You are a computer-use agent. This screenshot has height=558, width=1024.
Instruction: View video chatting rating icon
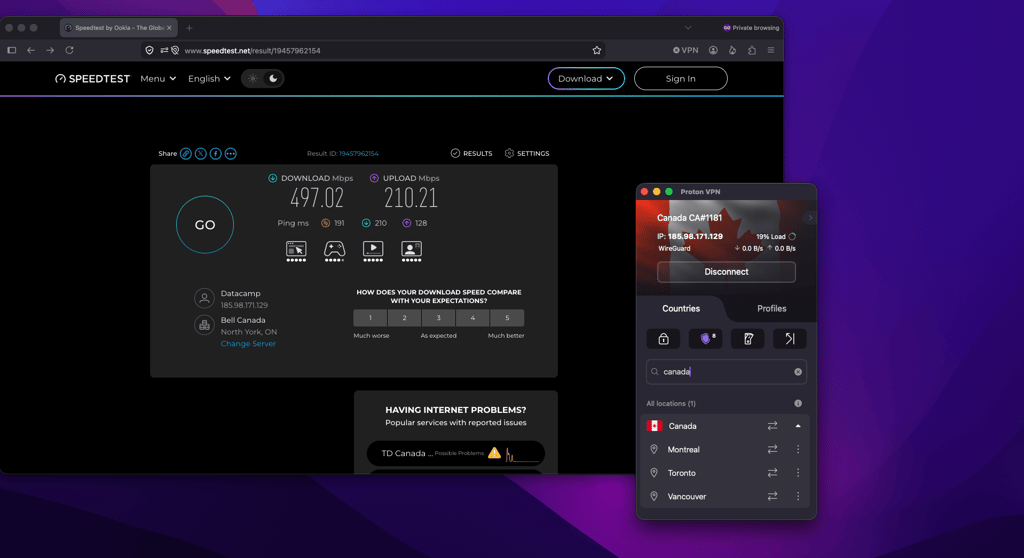tap(411, 251)
